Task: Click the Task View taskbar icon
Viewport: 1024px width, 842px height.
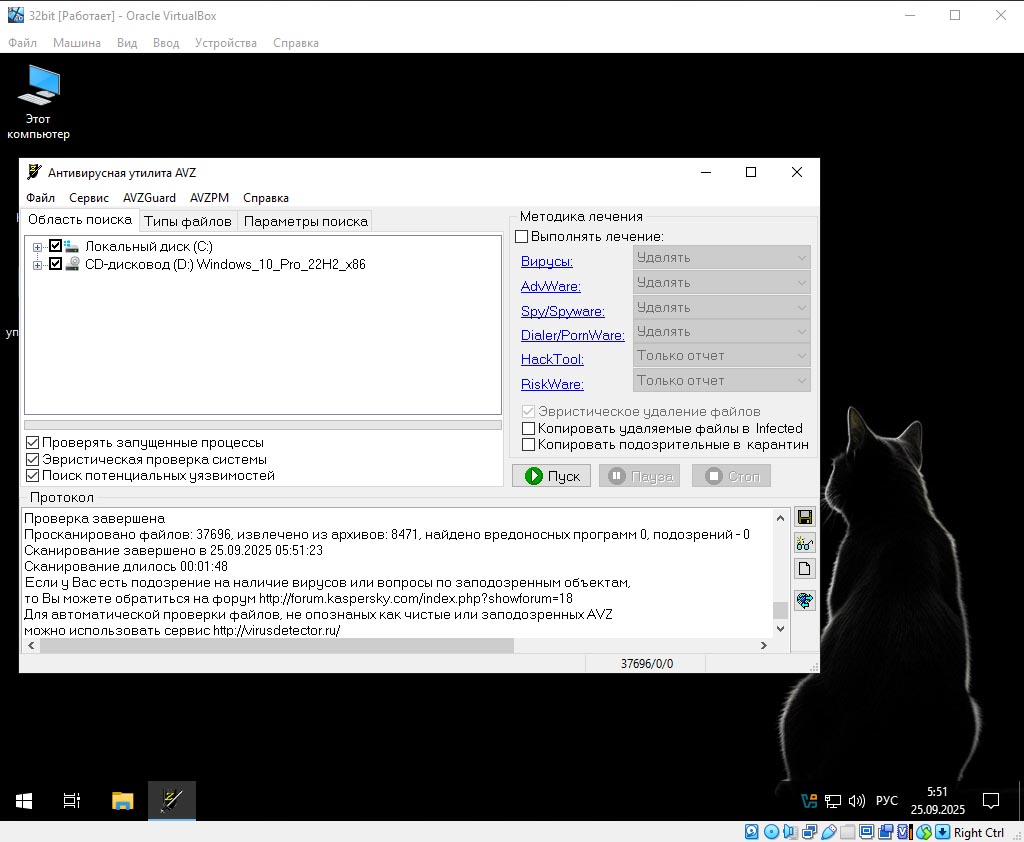Action: pyautogui.click(x=72, y=801)
